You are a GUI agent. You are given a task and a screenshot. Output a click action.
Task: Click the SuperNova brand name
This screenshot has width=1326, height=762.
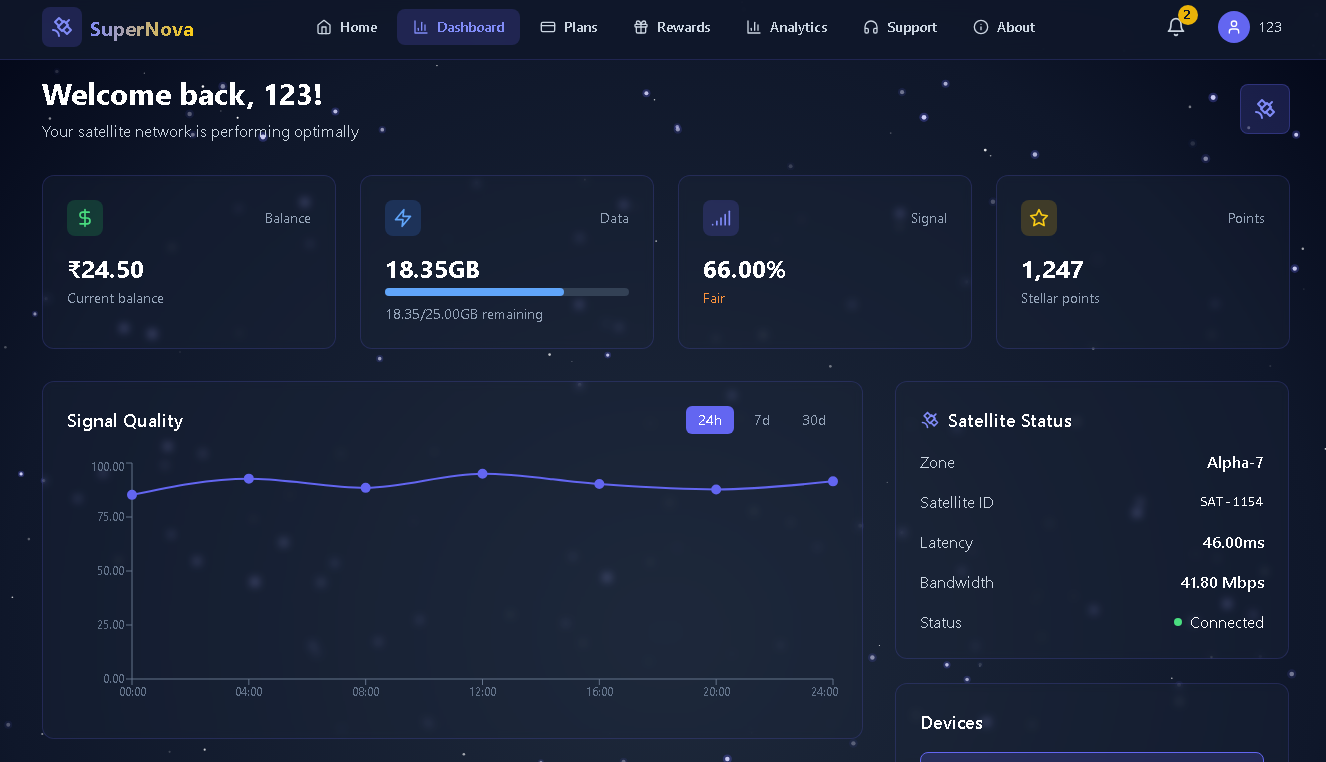(x=142, y=29)
